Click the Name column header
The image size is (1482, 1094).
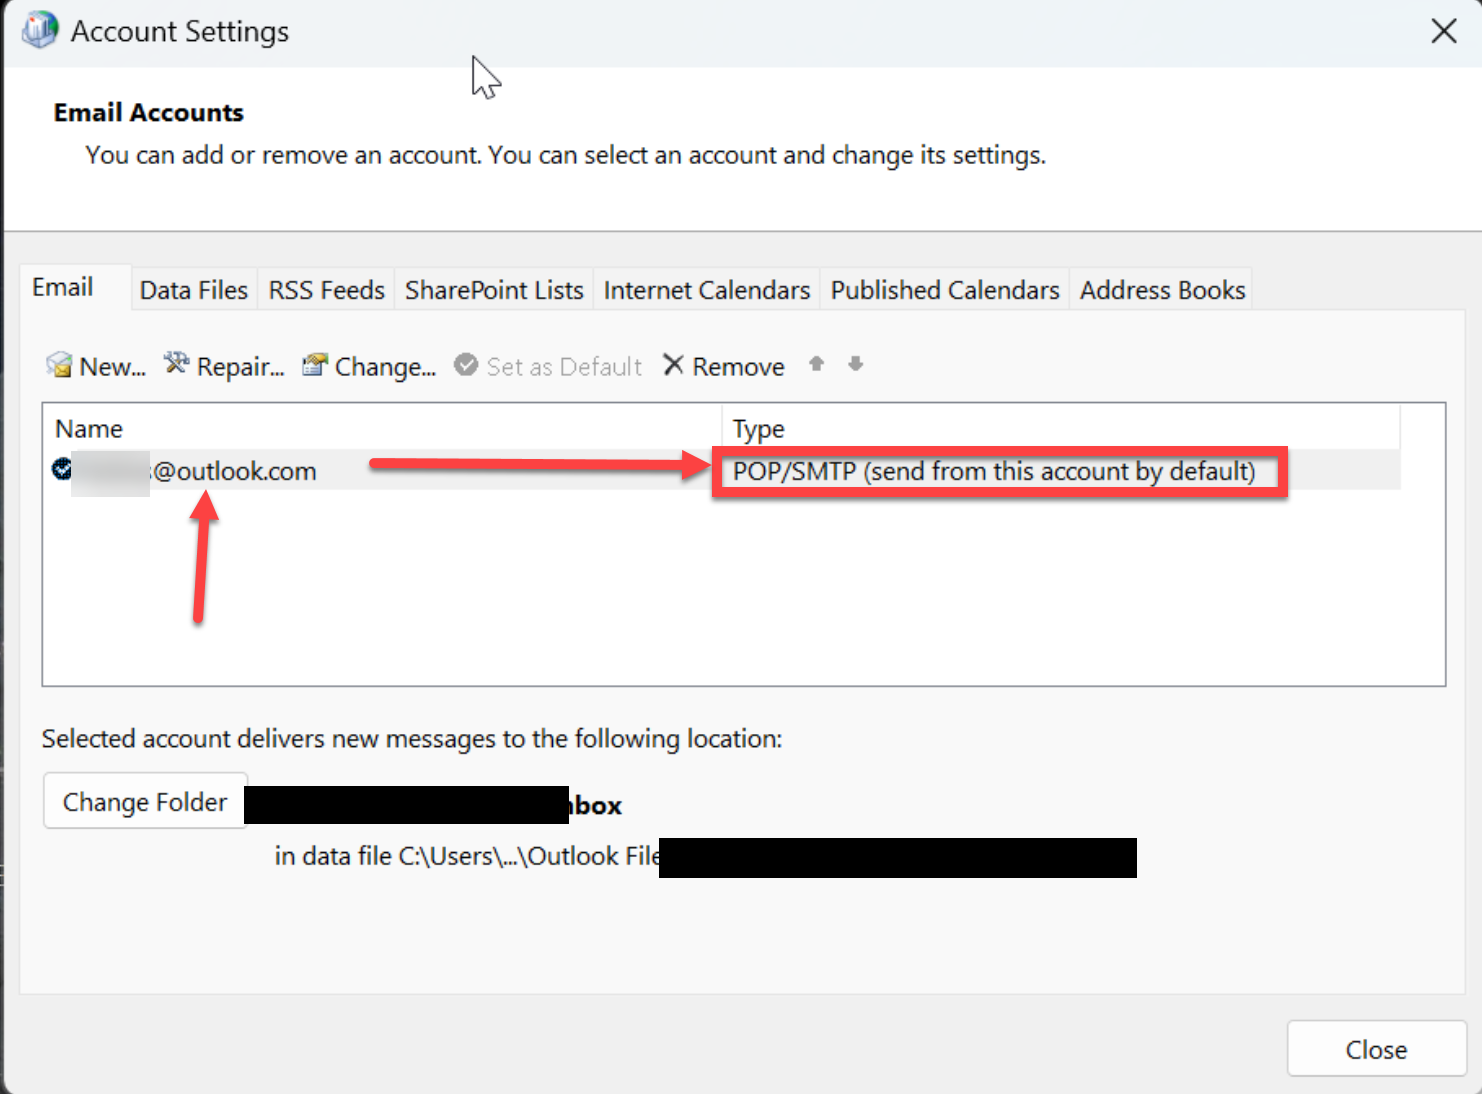click(384, 428)
